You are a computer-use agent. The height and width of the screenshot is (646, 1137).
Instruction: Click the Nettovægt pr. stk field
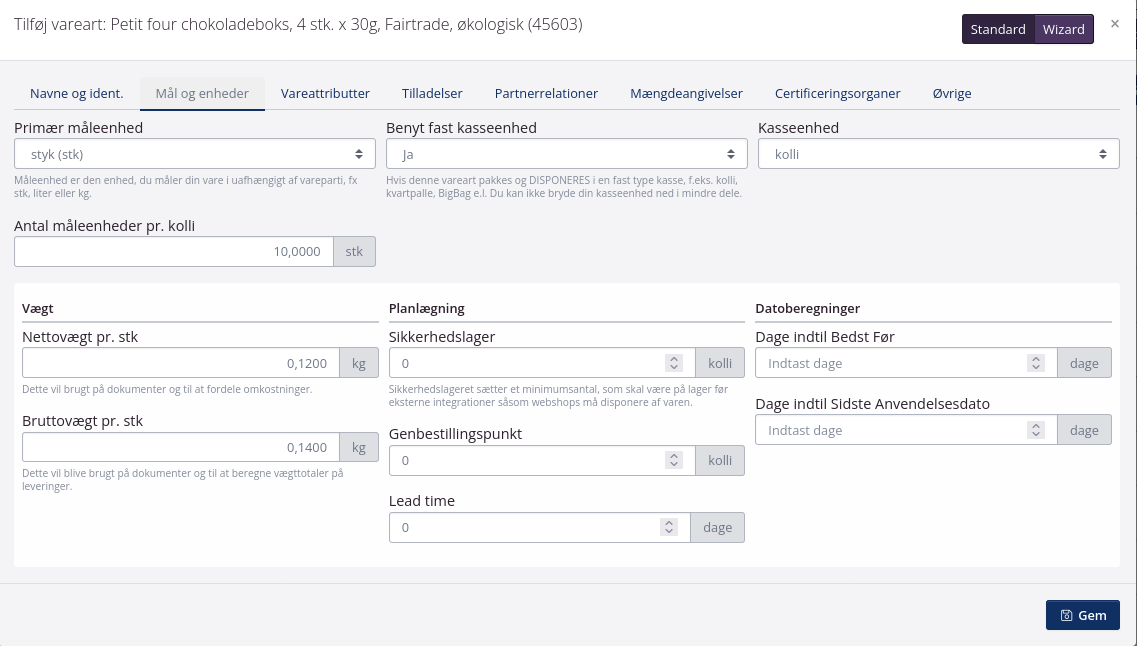pyautogui.click(x=181, y=363)
